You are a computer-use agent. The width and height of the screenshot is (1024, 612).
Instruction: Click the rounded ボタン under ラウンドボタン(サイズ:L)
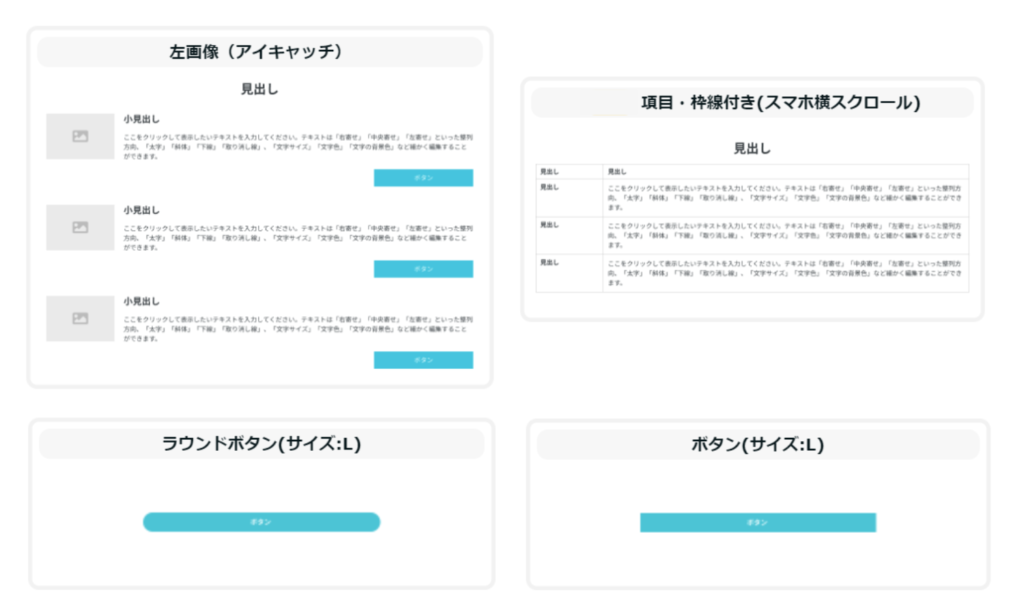coord(261,522)
